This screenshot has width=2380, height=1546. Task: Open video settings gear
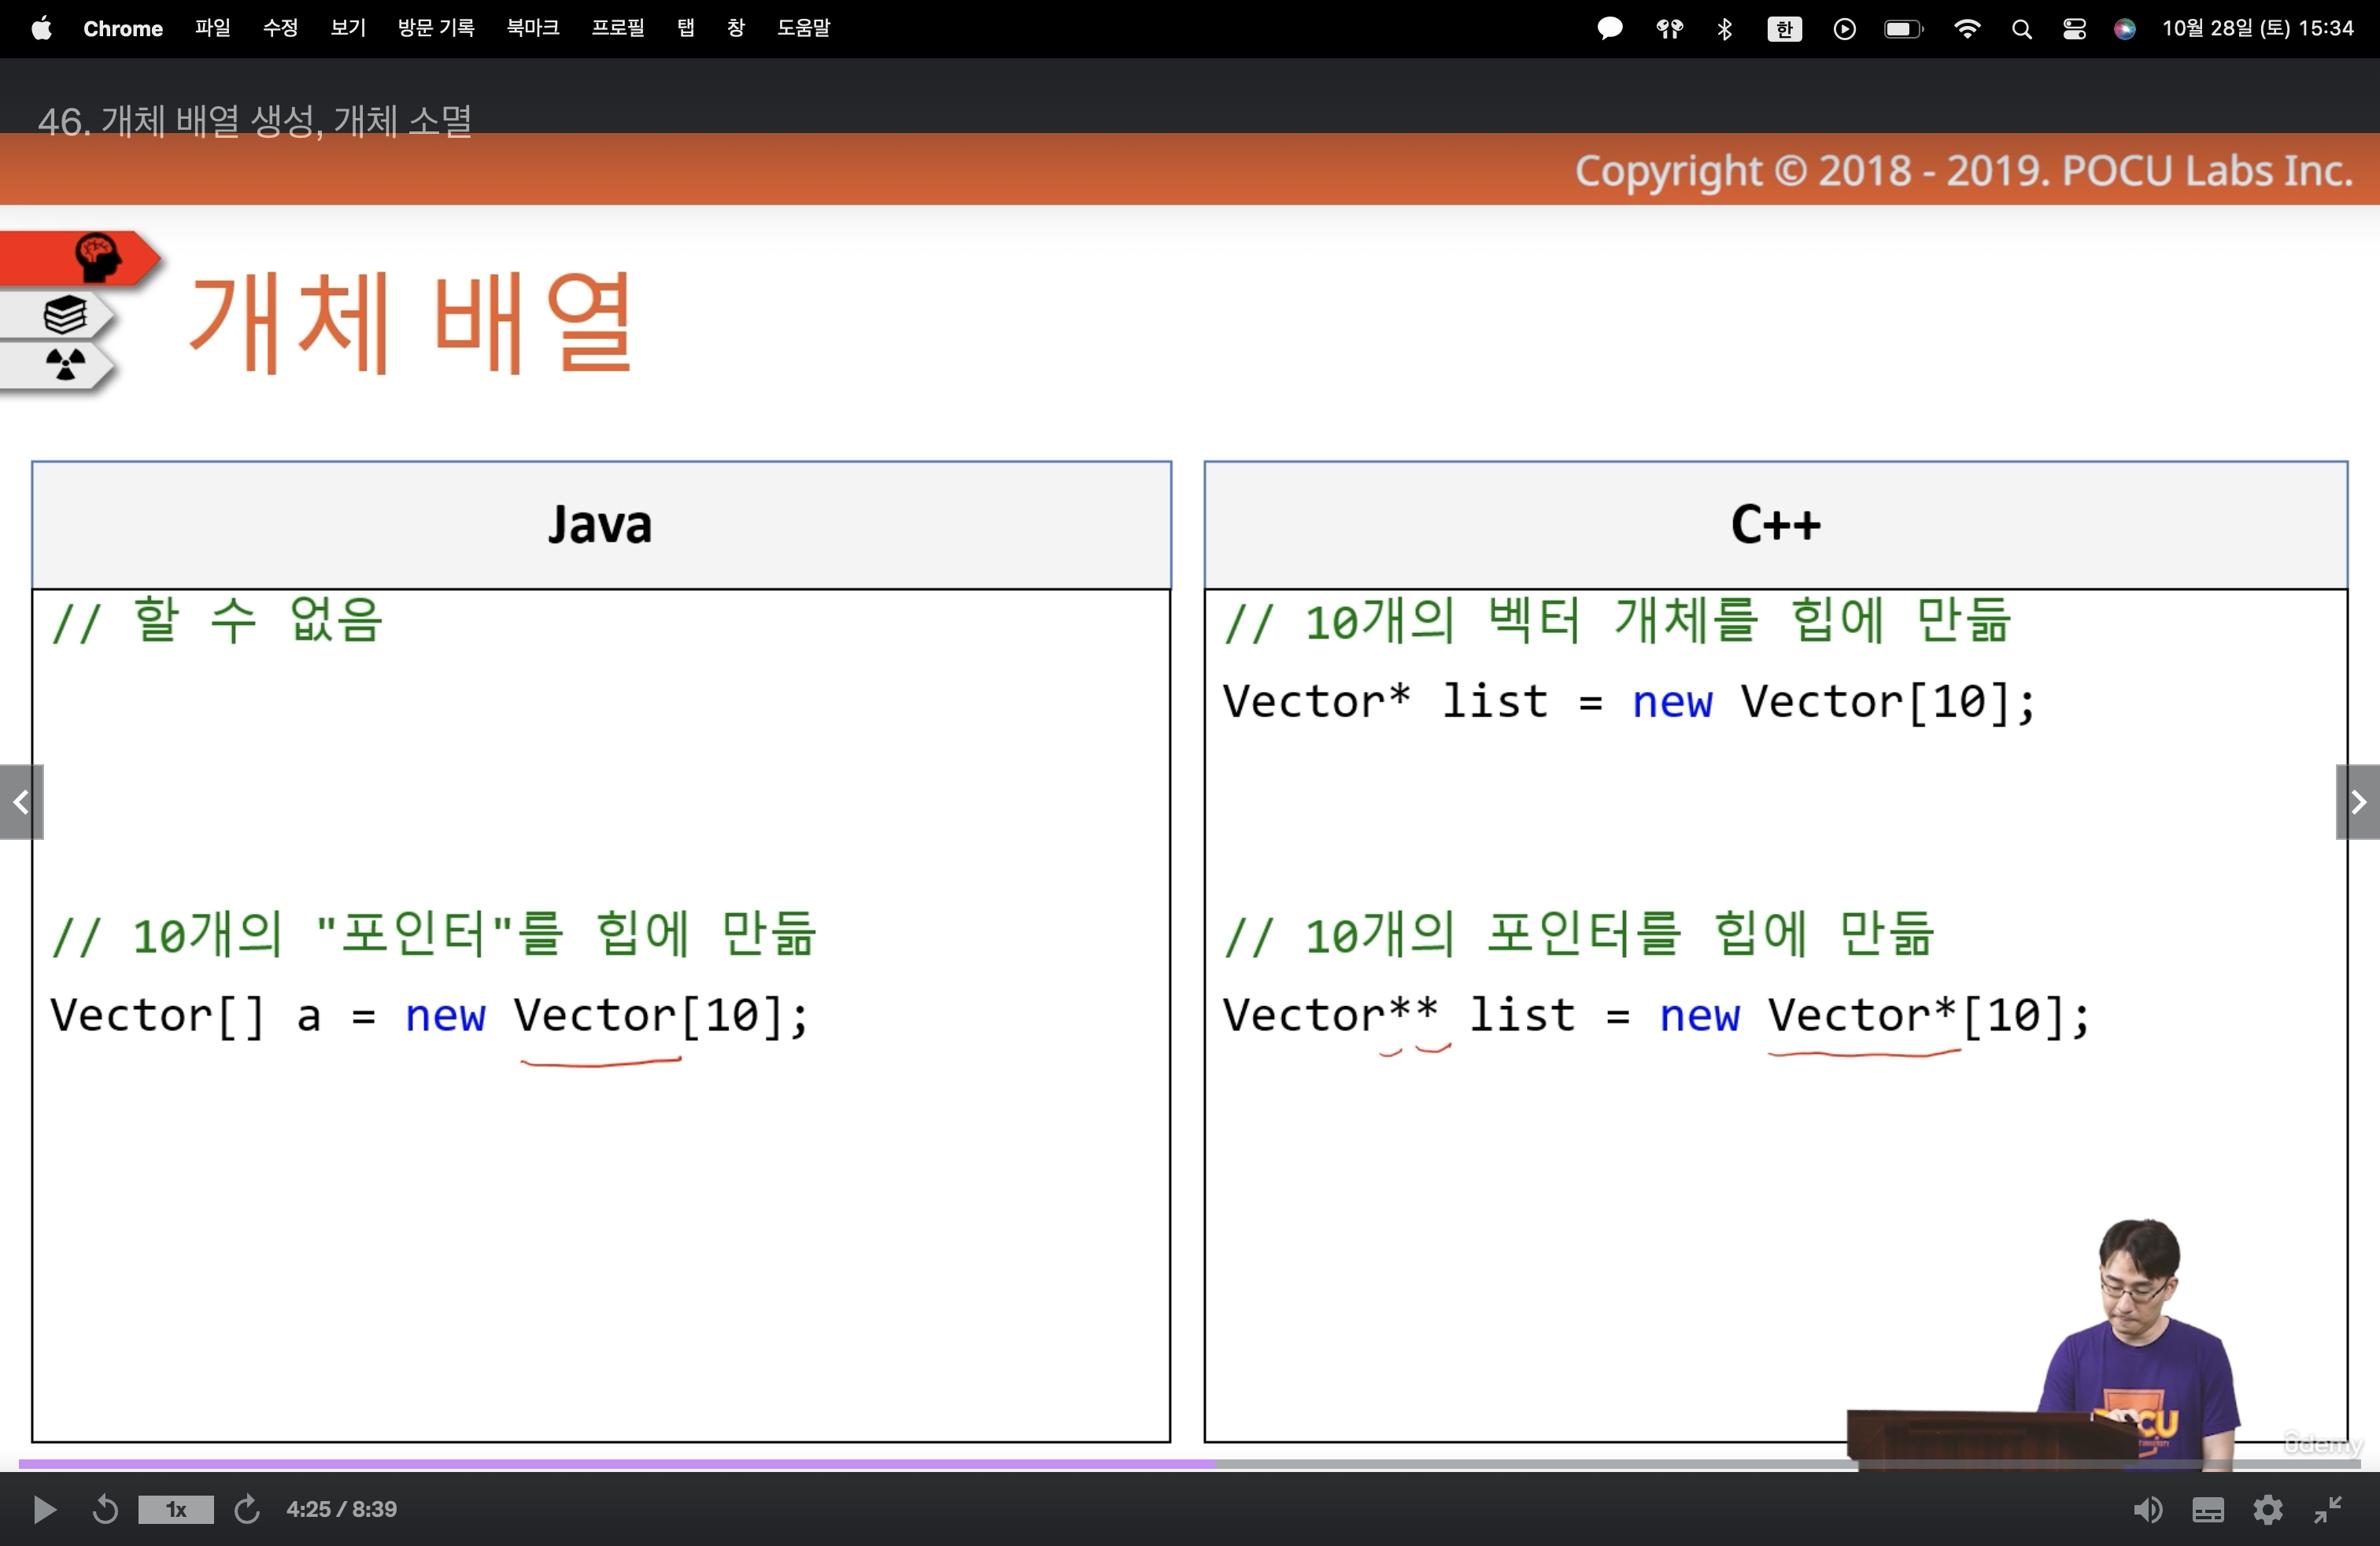point(2268,1509)
